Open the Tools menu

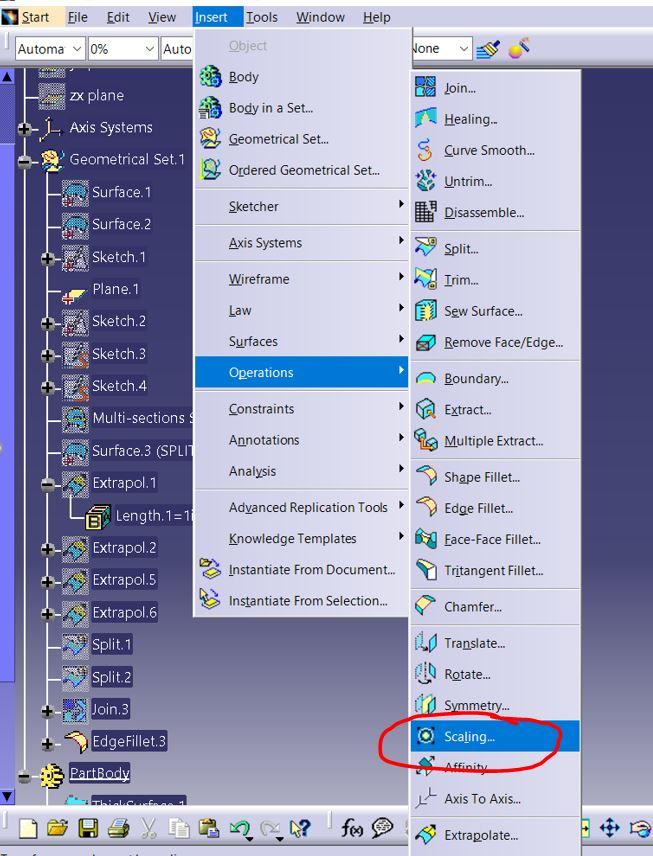point(262,17)
